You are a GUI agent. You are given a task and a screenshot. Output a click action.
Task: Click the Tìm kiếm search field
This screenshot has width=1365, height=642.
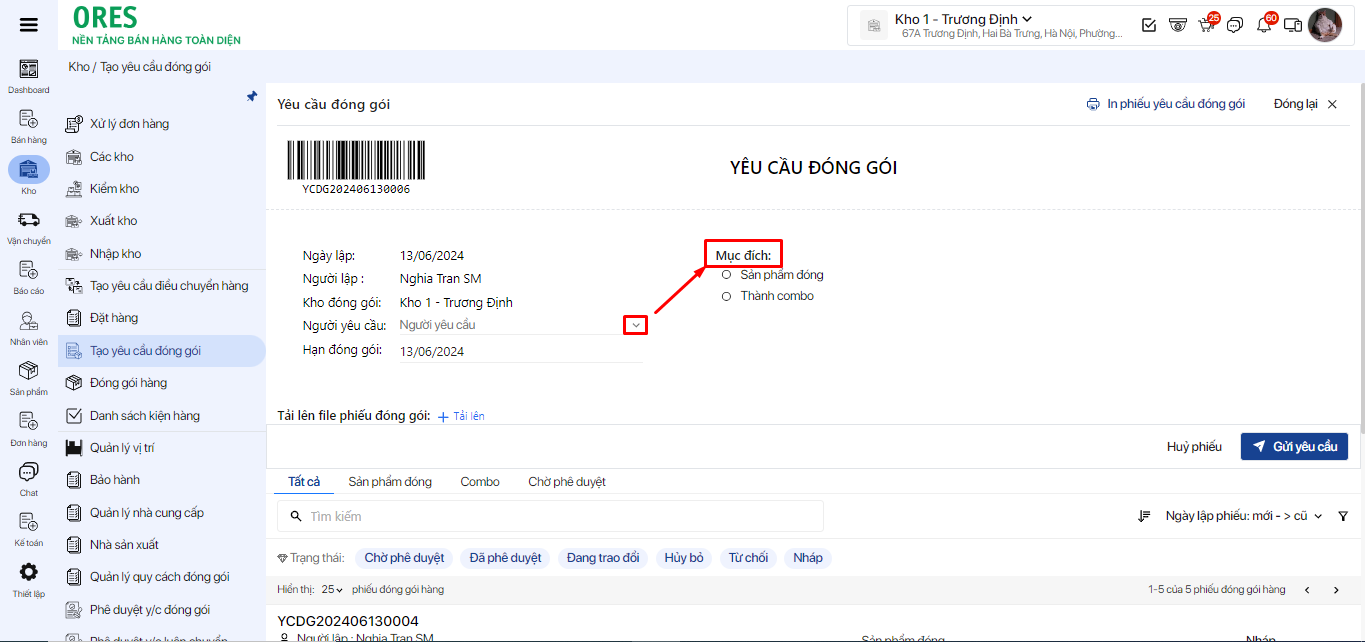(560, 516)
